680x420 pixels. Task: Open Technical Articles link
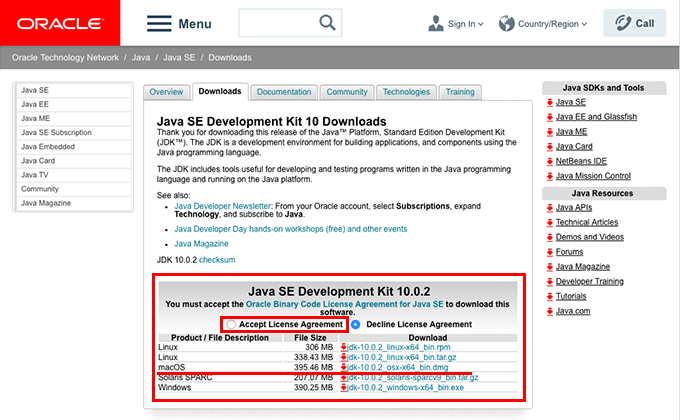pyautogui.click(x=587, y=223)
